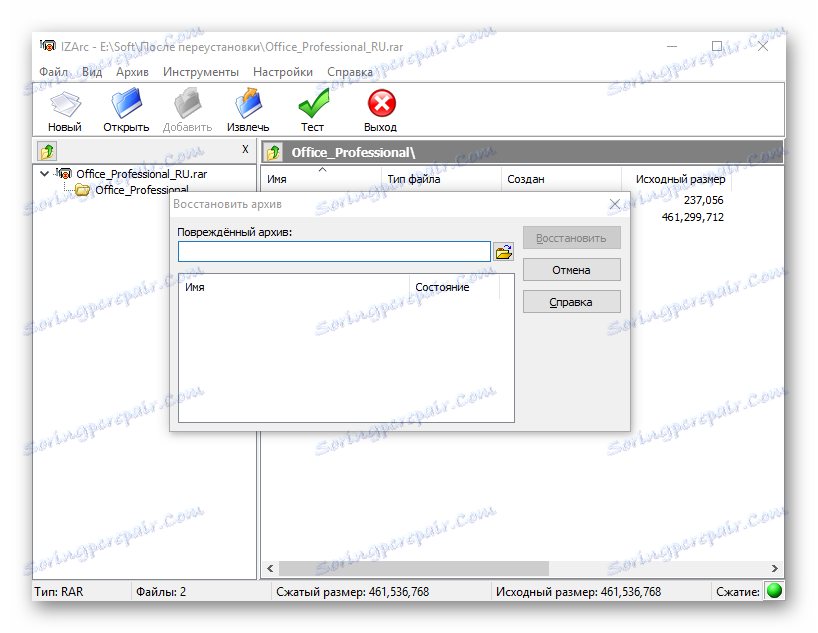Sort by Создан column header
This screenshot has width=818, height=633.
(561, 179)
